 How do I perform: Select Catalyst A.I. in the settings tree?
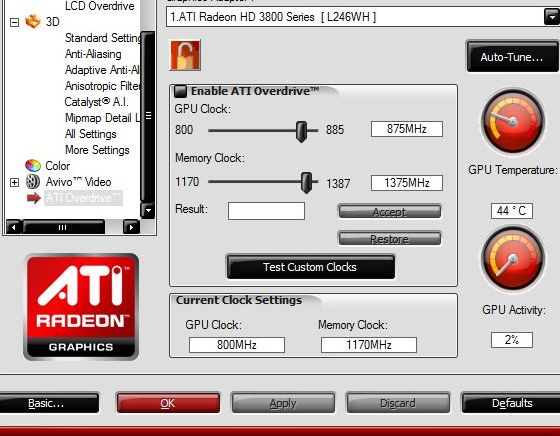96,102
